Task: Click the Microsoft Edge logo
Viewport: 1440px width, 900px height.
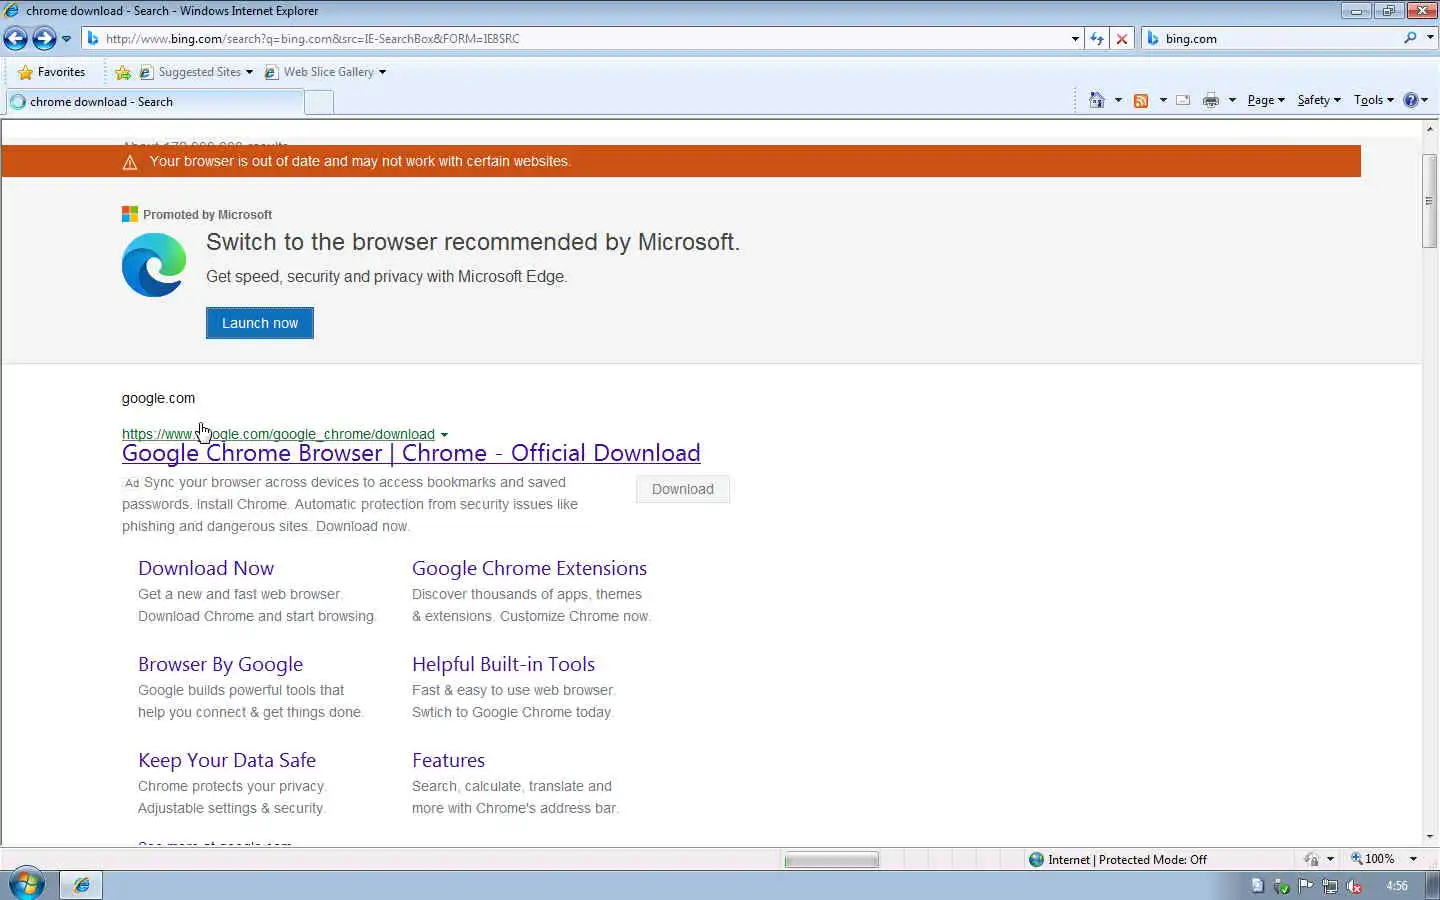Action: tap(154, 265)
